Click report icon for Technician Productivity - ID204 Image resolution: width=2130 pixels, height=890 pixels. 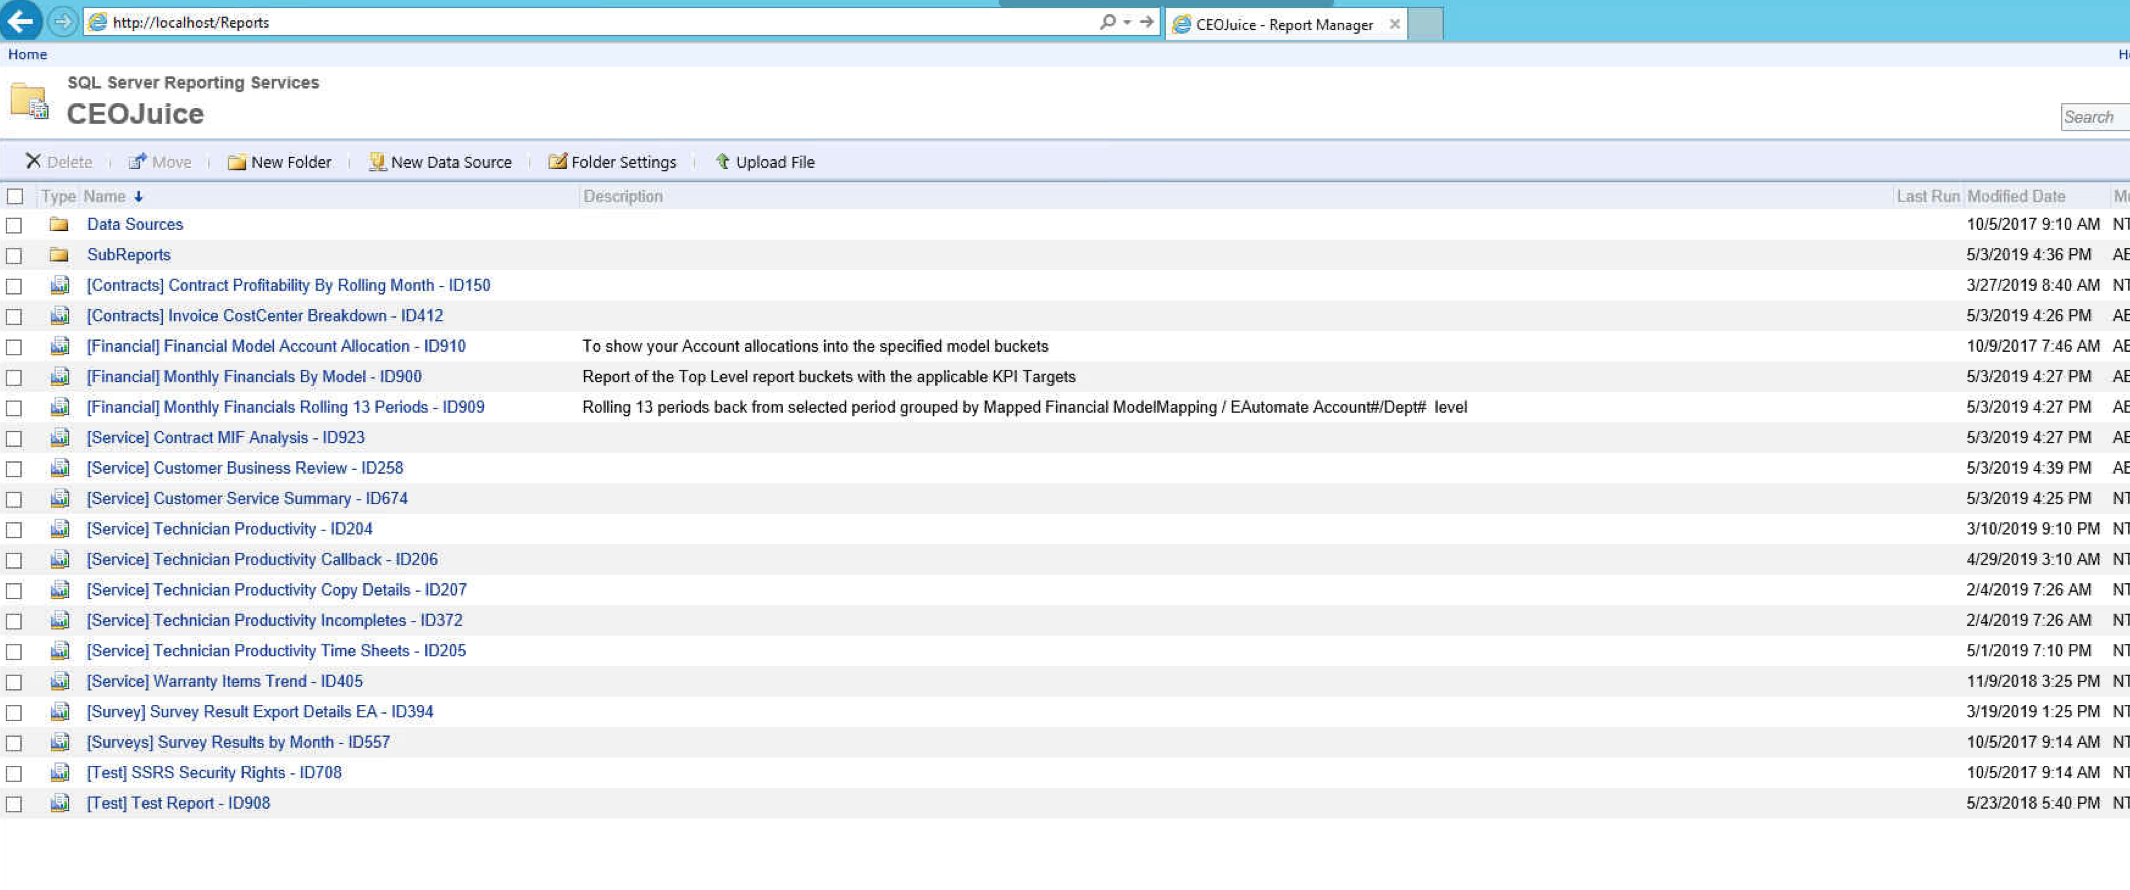pyautogui.click(x=60, y=529)
